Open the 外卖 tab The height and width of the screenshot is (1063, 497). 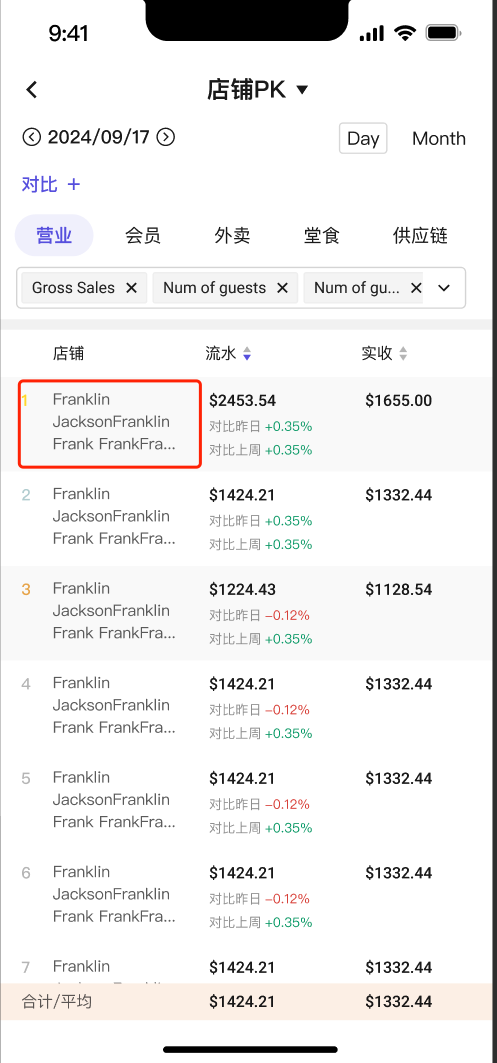(233, 235)
